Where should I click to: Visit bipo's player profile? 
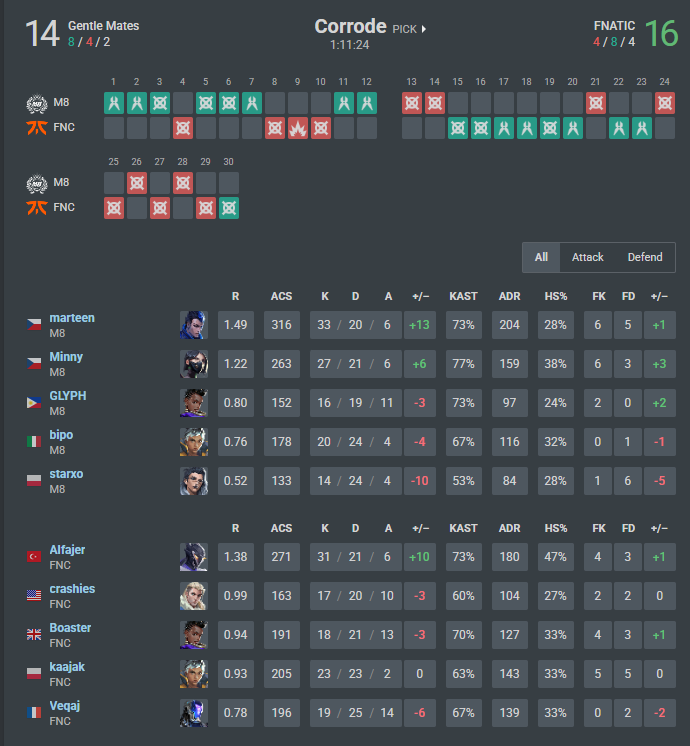pyautogui.click(x=61, y=435)
